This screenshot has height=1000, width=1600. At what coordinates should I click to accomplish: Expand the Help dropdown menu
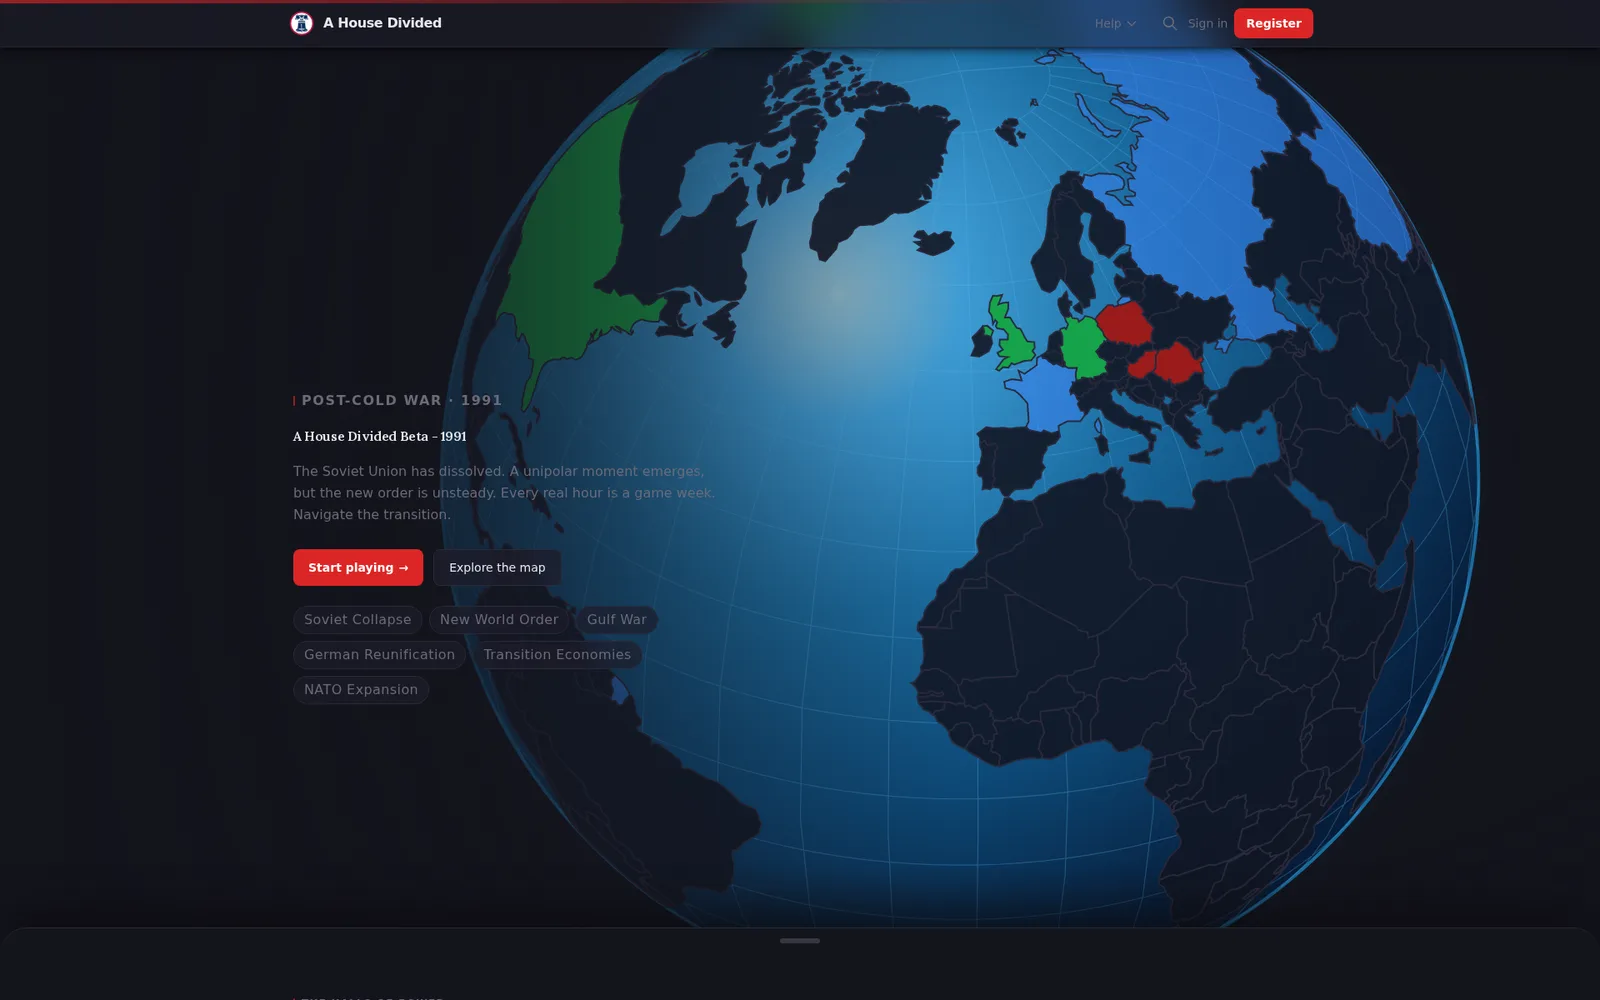[x=1115, y=23]
